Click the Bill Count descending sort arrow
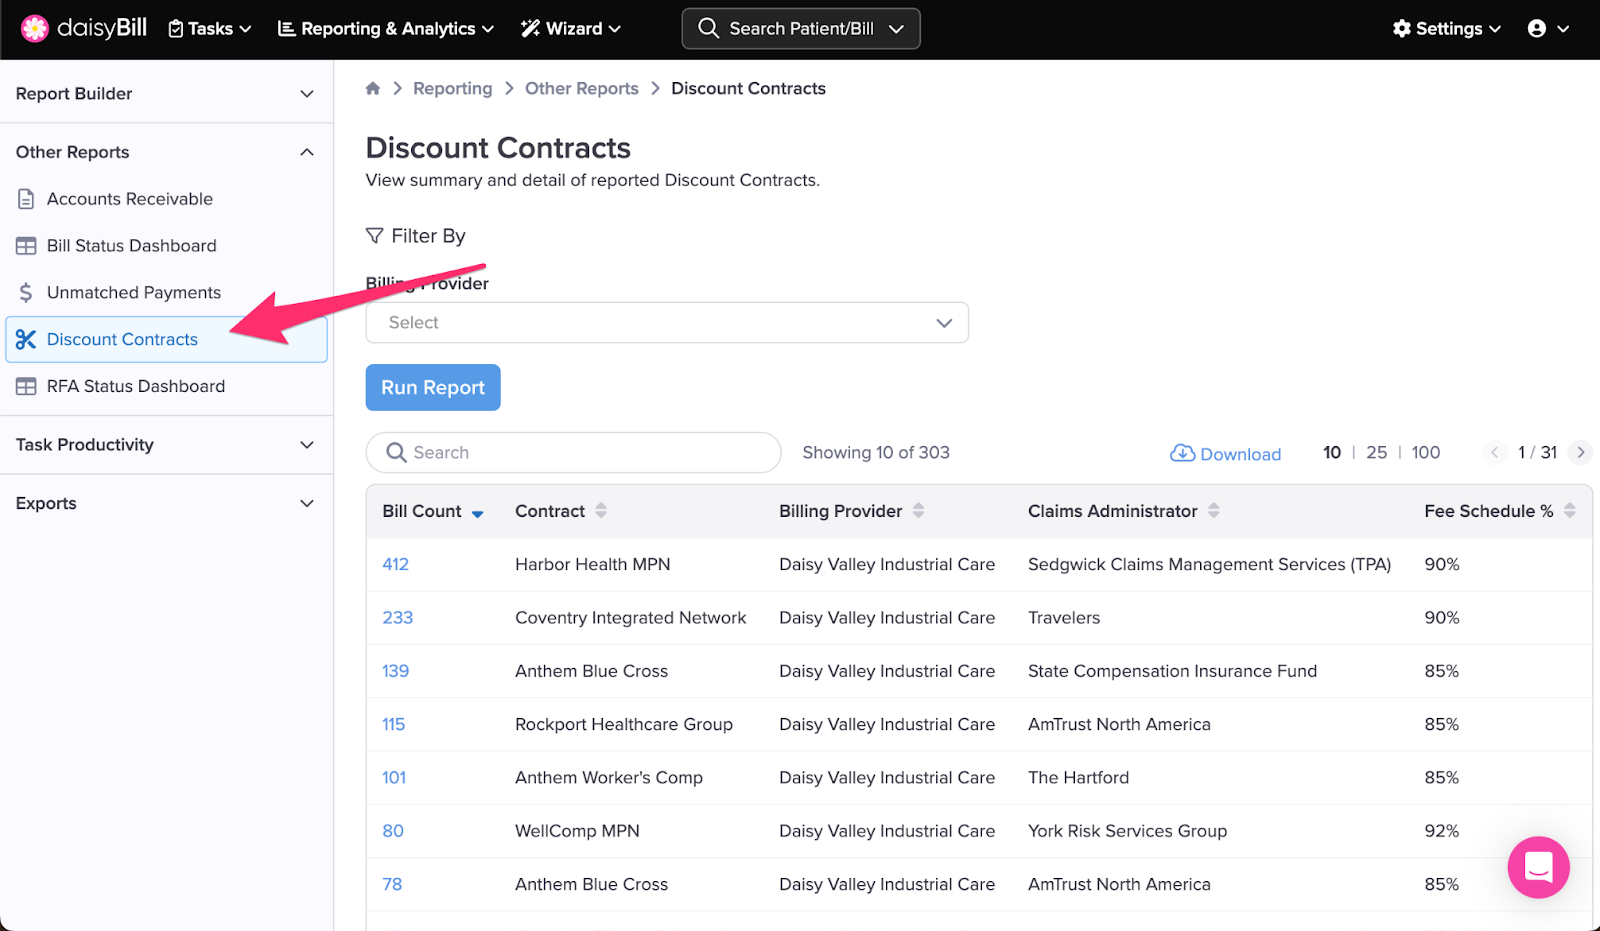1600x931 pixels. tap(478, 514)
